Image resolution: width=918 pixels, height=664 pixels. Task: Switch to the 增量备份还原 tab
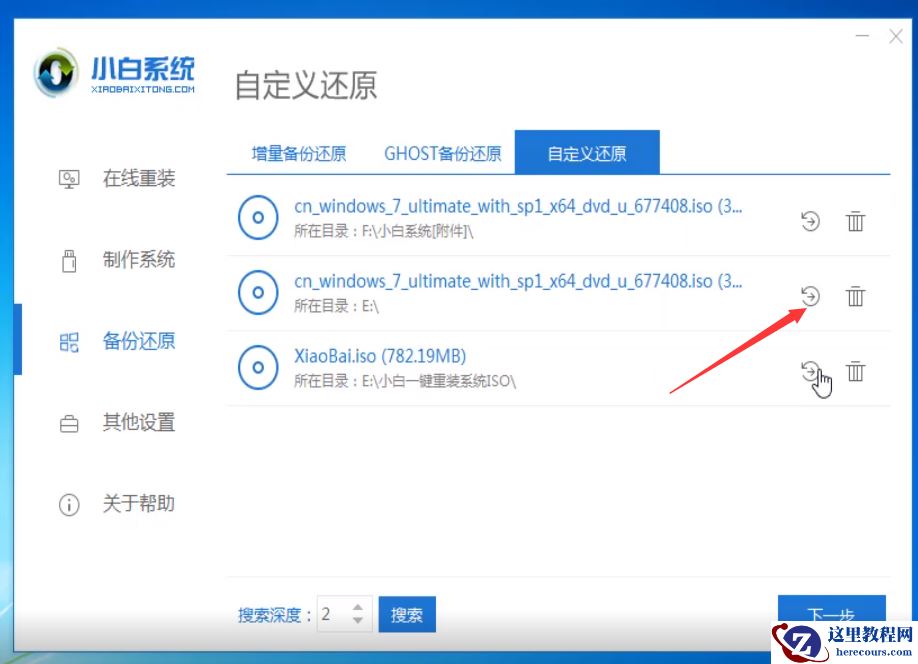297,152
